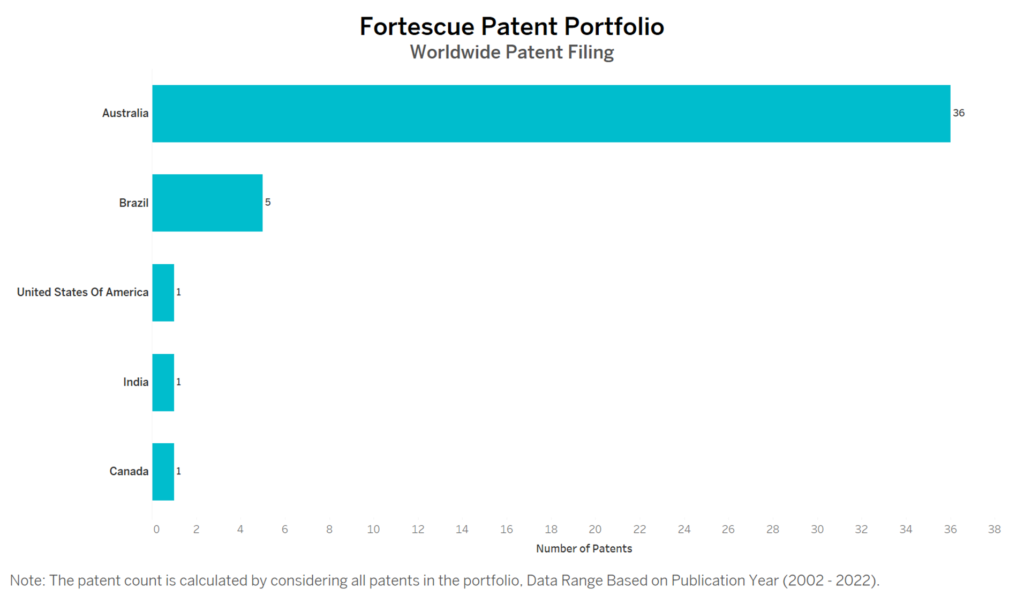The image size is (1024, 603).
Task: Select the Canada country label
Action: pos(129,471)
